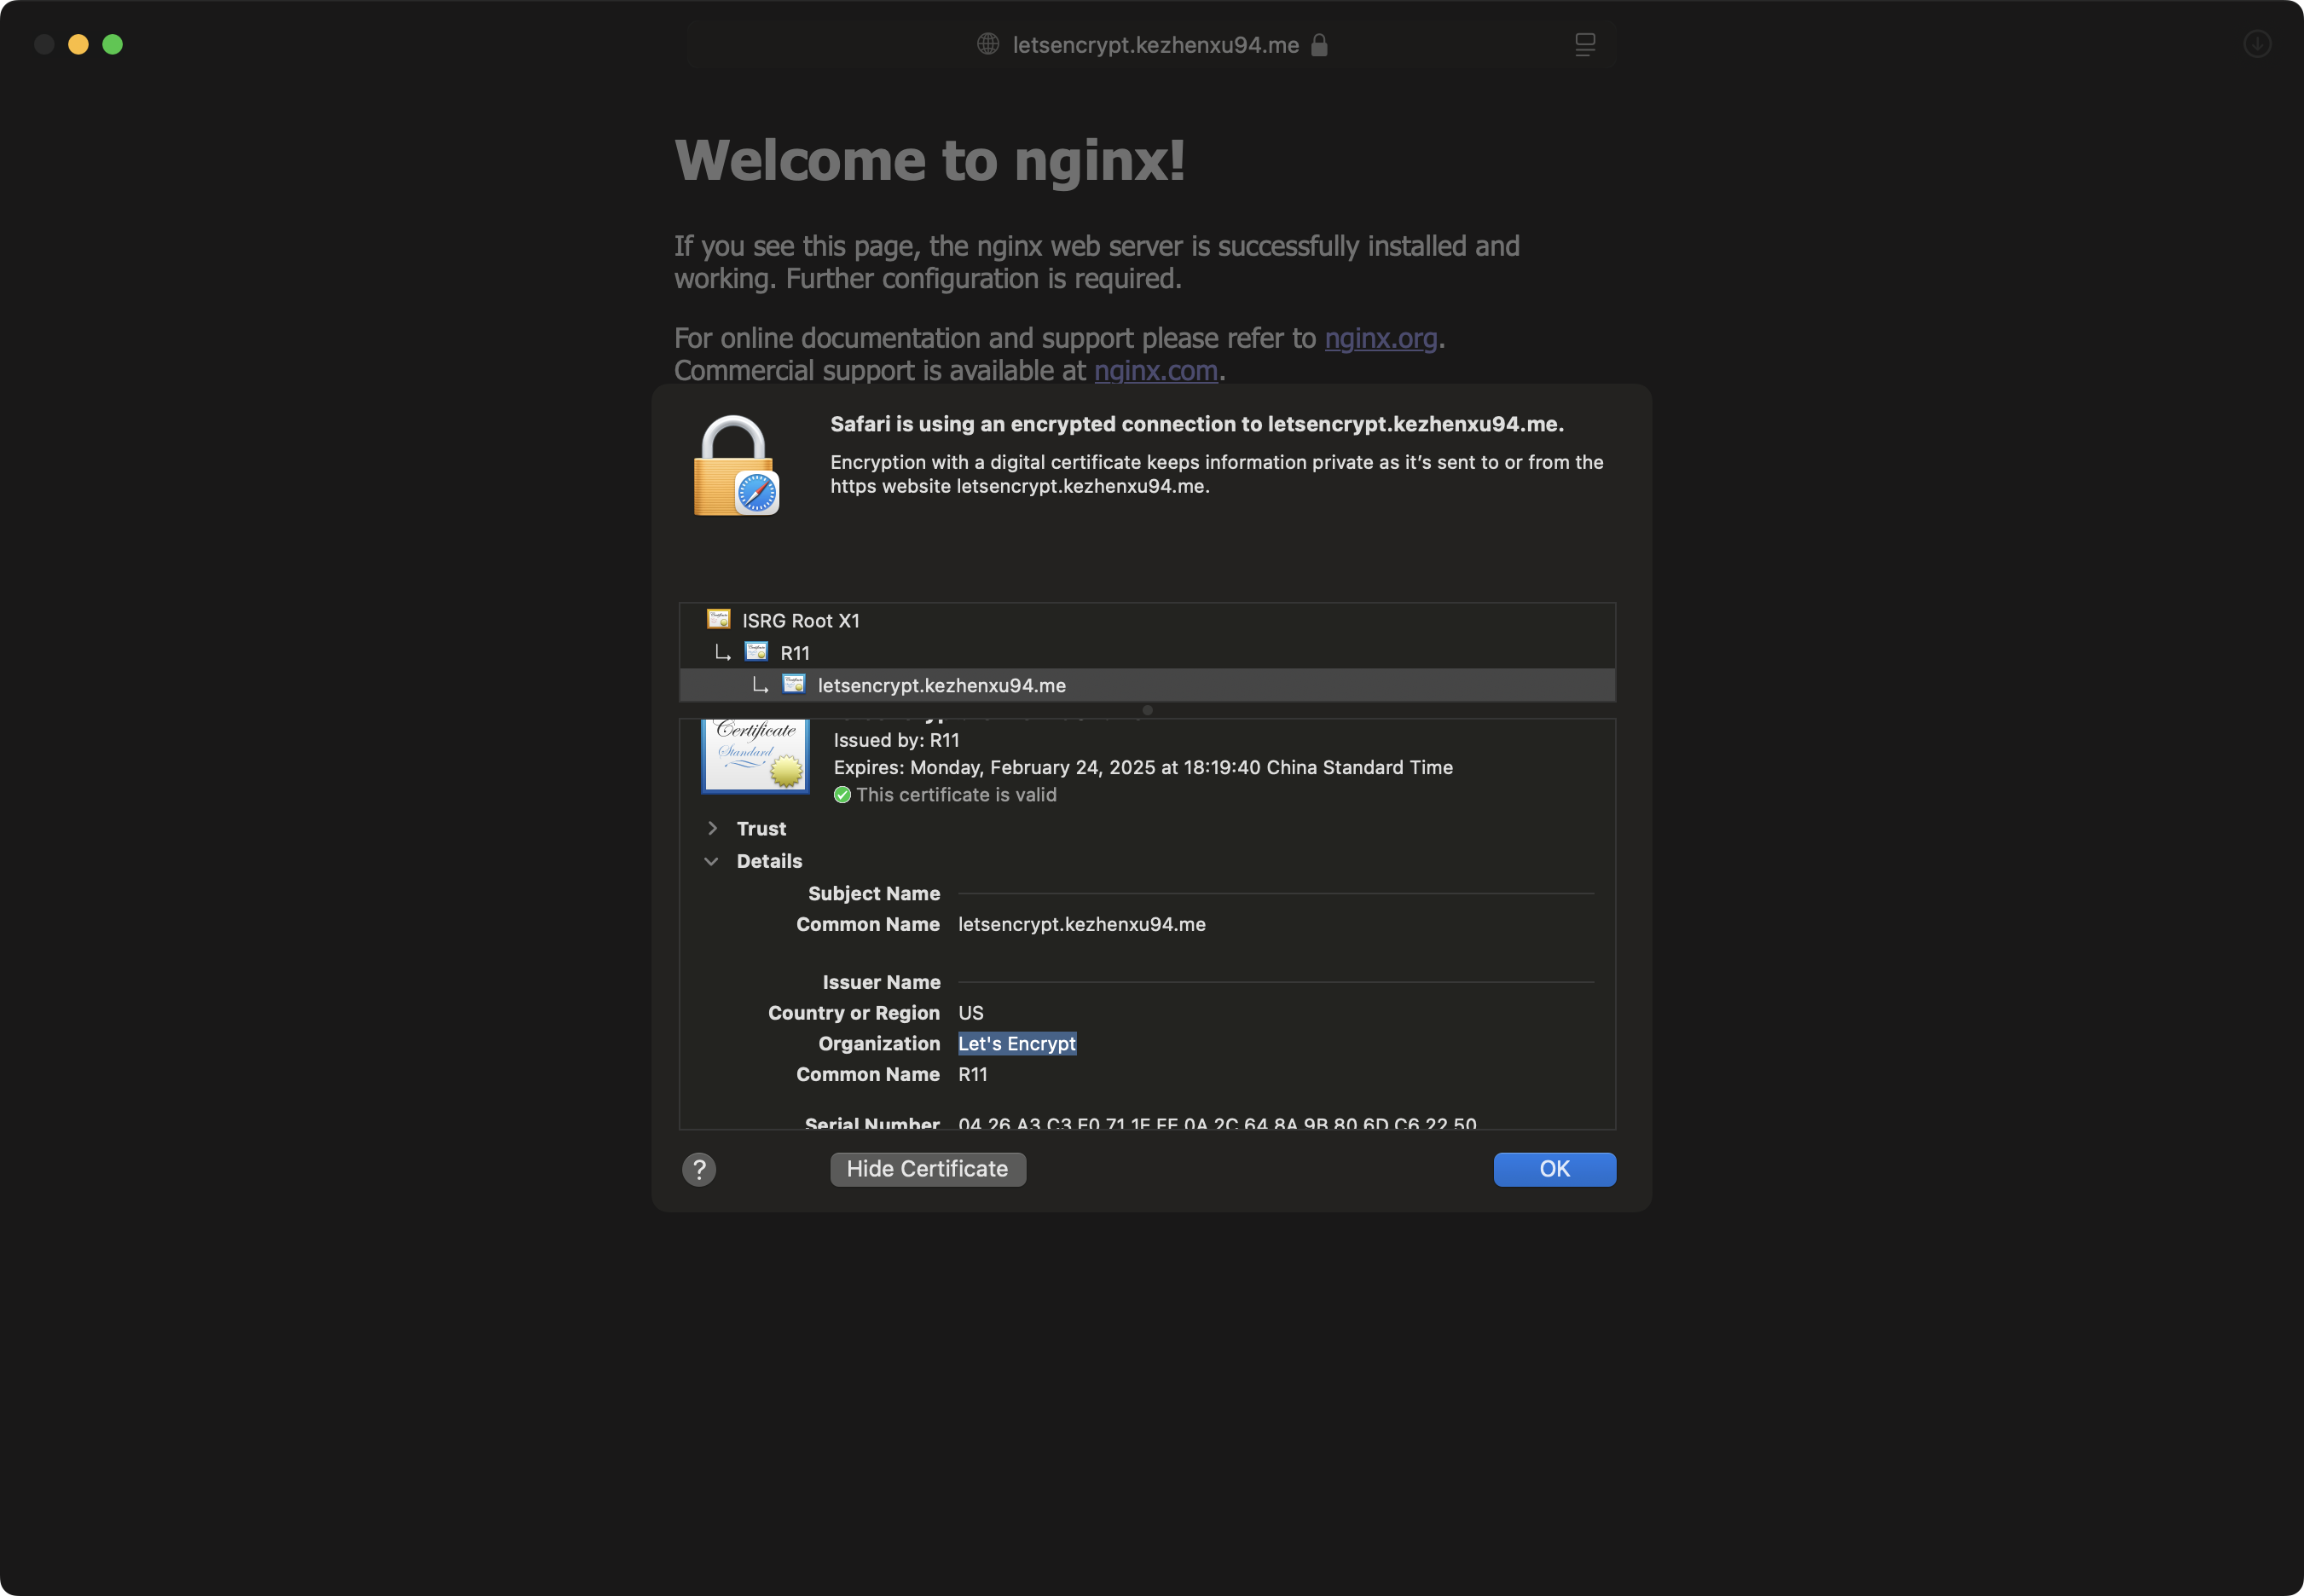Click the help question mark button
The width and height of the screenshot is (2304, 1596).
(x=699, y=1169)
